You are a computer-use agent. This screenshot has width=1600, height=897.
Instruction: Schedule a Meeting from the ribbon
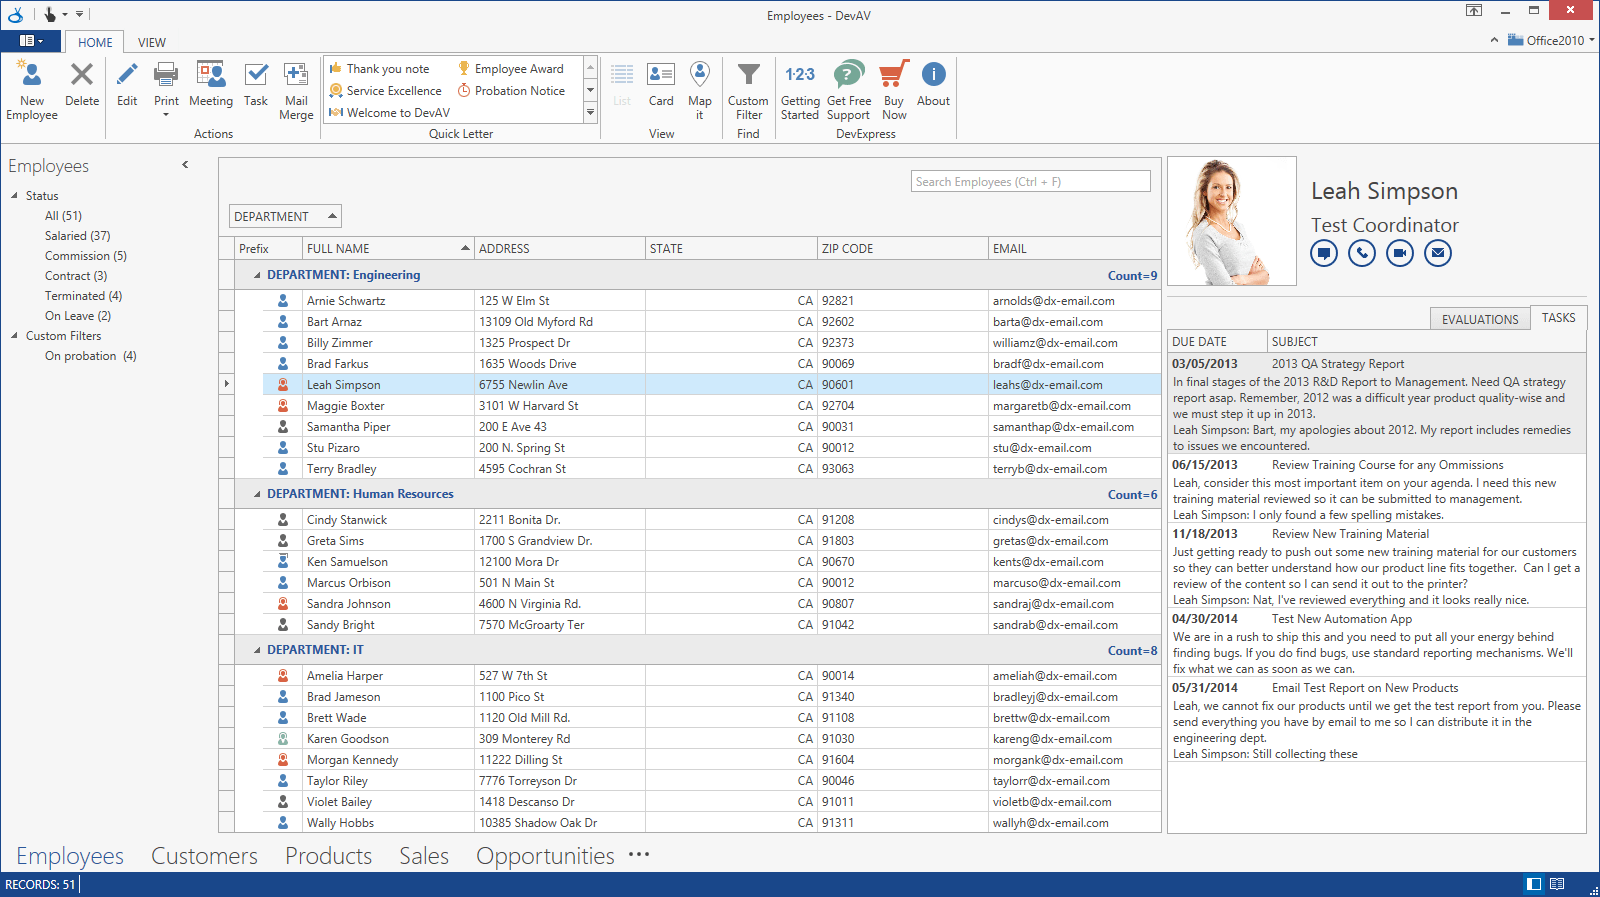tap(210, 76)
